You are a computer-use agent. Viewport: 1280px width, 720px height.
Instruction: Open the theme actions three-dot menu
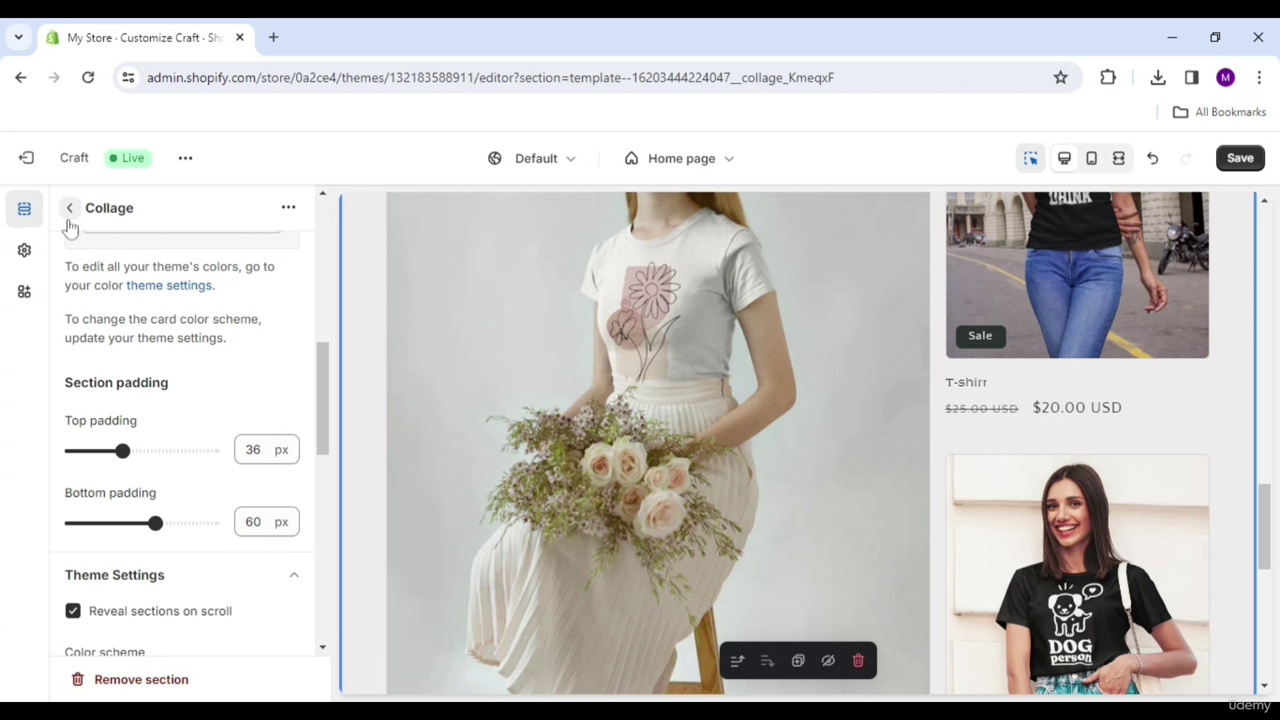point(185,158)
